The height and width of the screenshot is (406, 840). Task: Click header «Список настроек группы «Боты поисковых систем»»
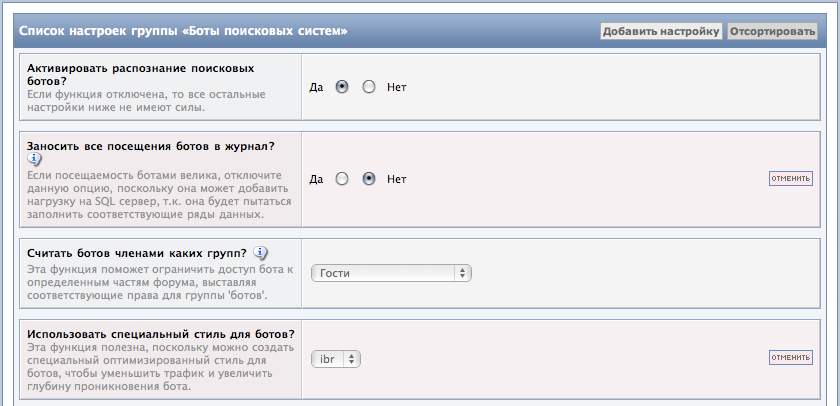pyautogui.click(x=183, y=31)
